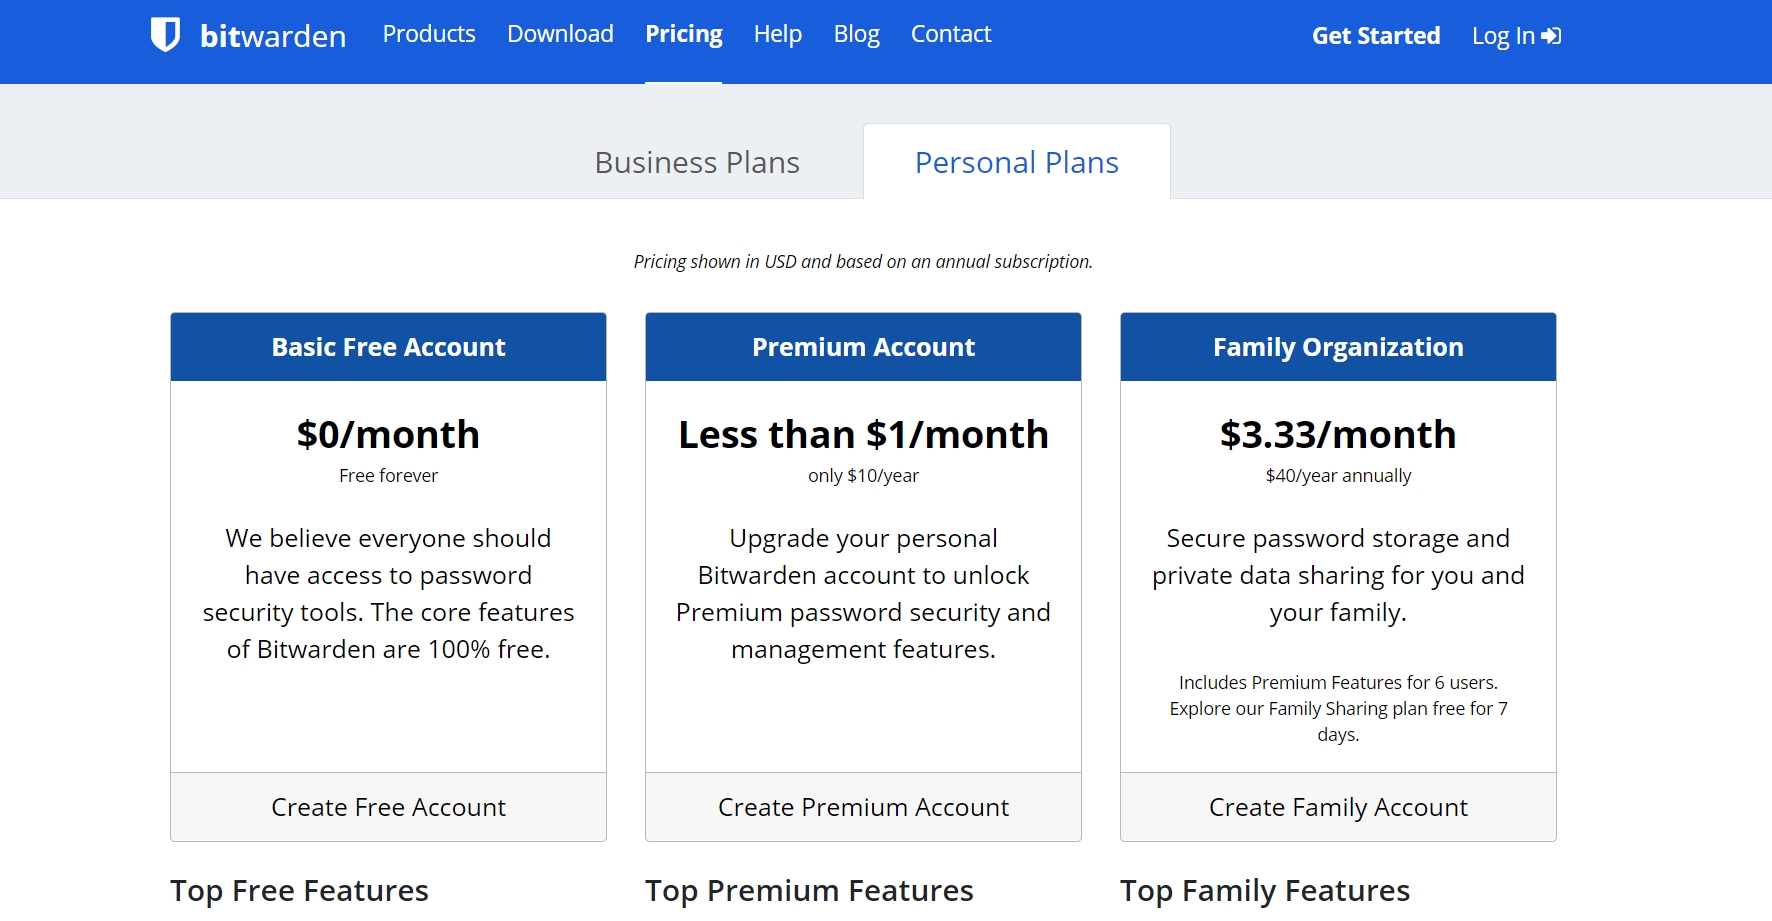Screen dimensions: 1772x921
Task: Click the Less than $1/month price
Action: point(864,435)
